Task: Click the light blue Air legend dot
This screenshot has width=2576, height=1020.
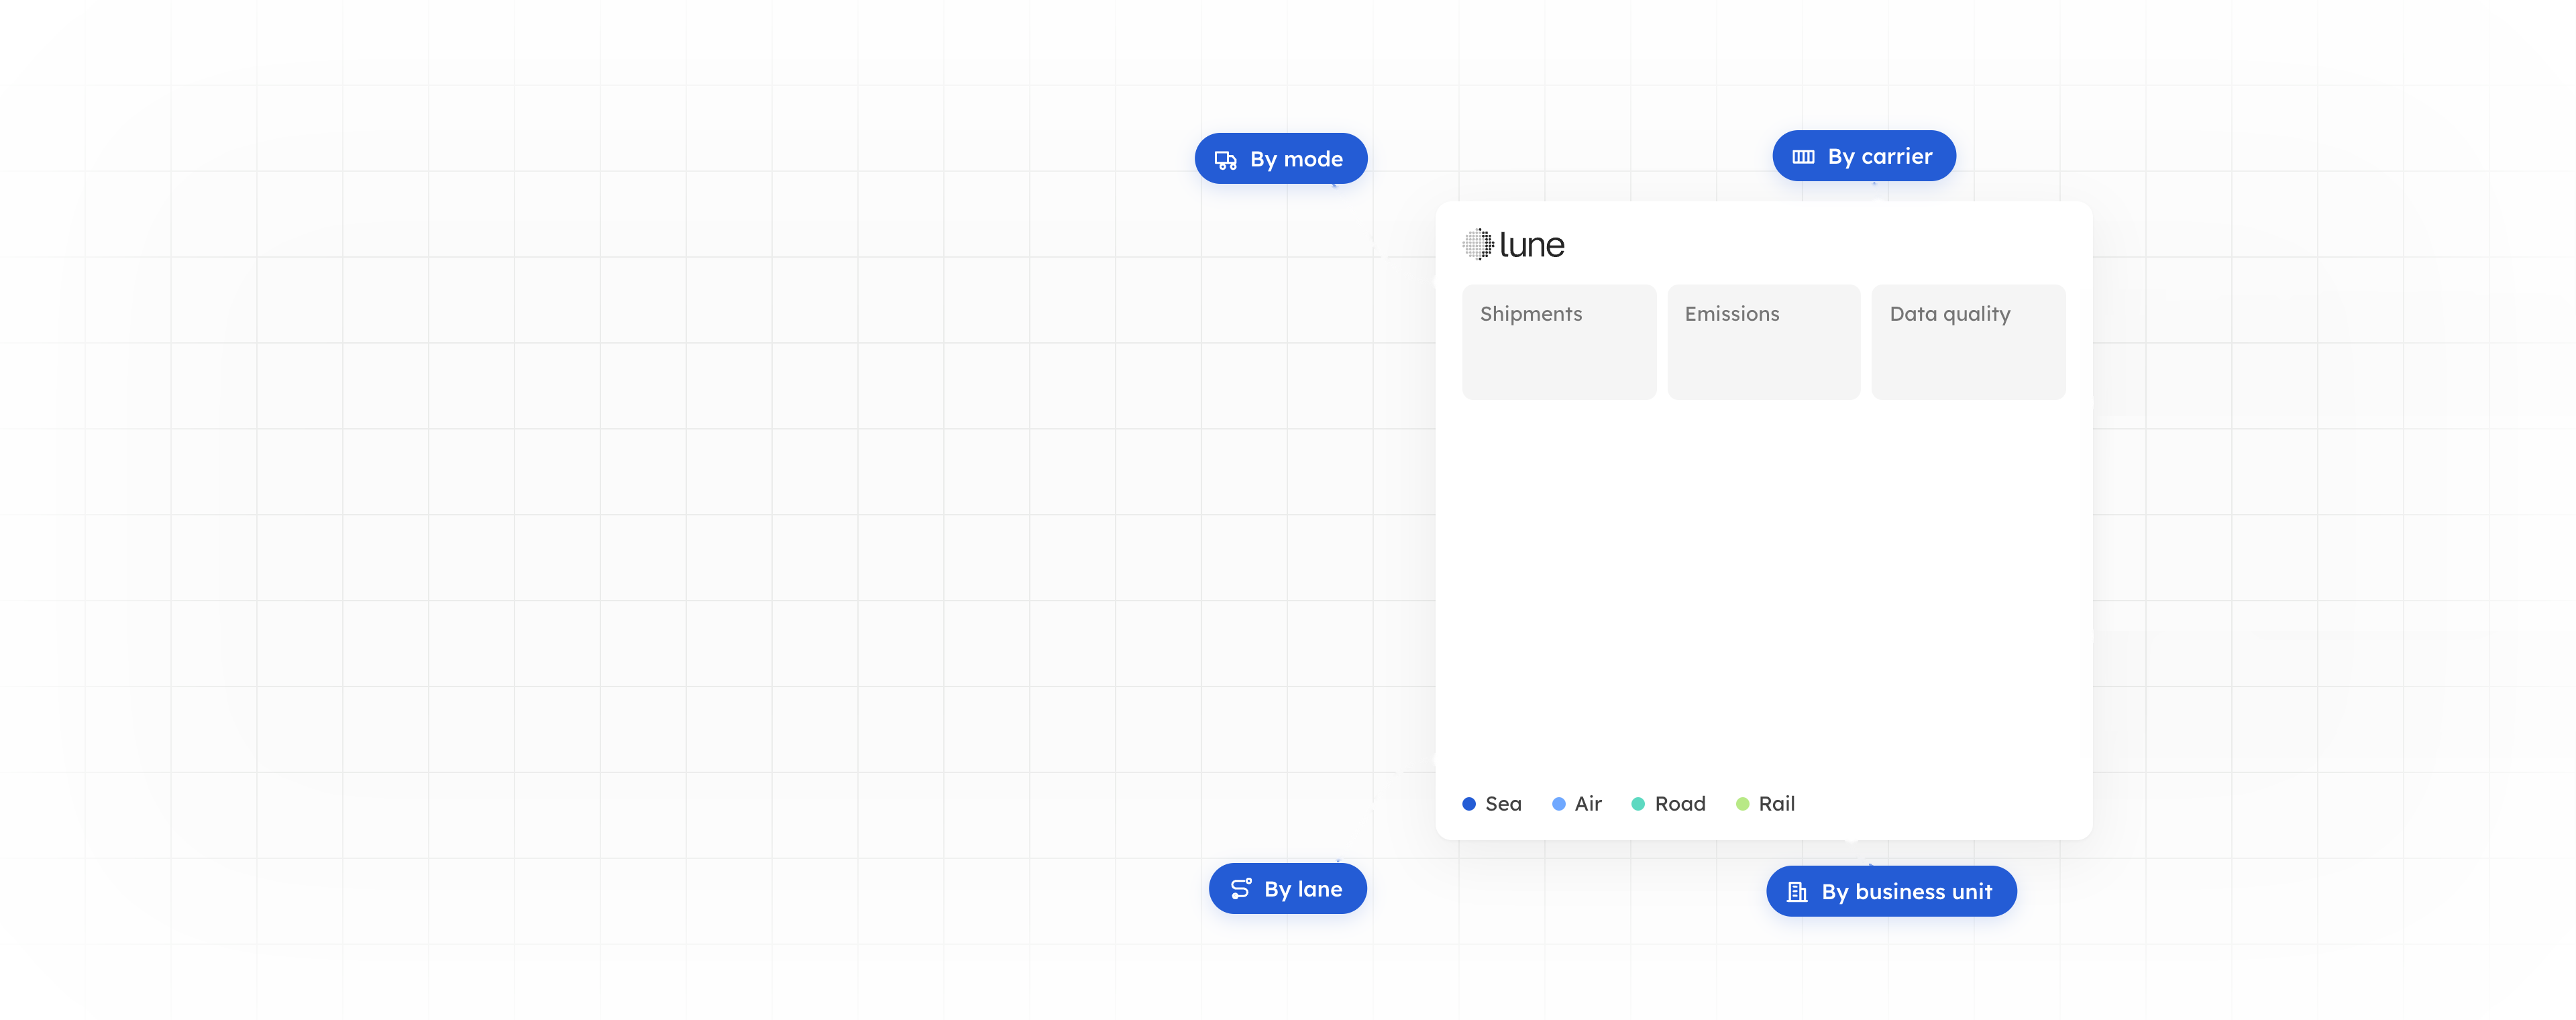Action: tap(1559, 804)
